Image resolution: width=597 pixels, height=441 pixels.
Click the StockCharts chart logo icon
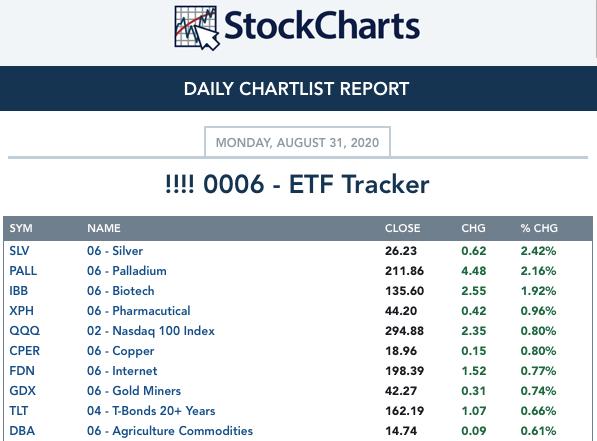(x=197, y=28)
